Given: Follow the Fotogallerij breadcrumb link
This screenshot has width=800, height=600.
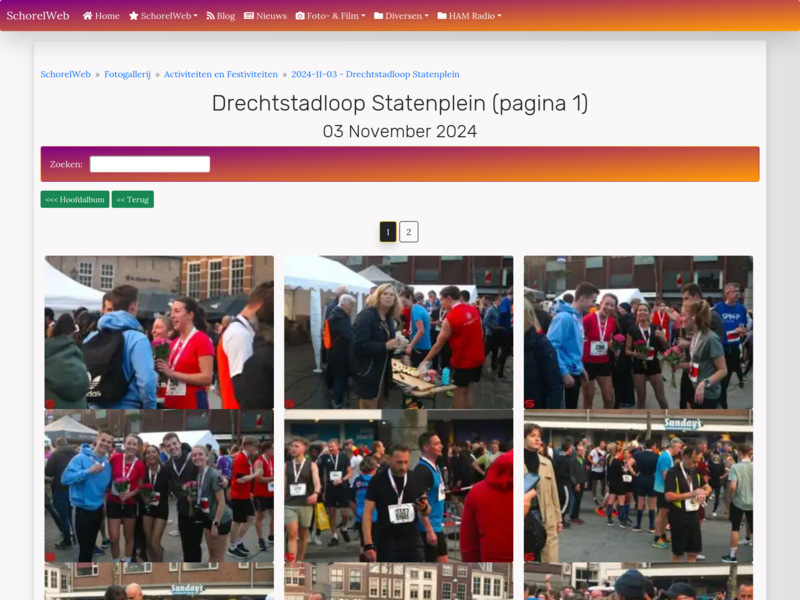Looking at the screenshot, I should coord(128,74).
